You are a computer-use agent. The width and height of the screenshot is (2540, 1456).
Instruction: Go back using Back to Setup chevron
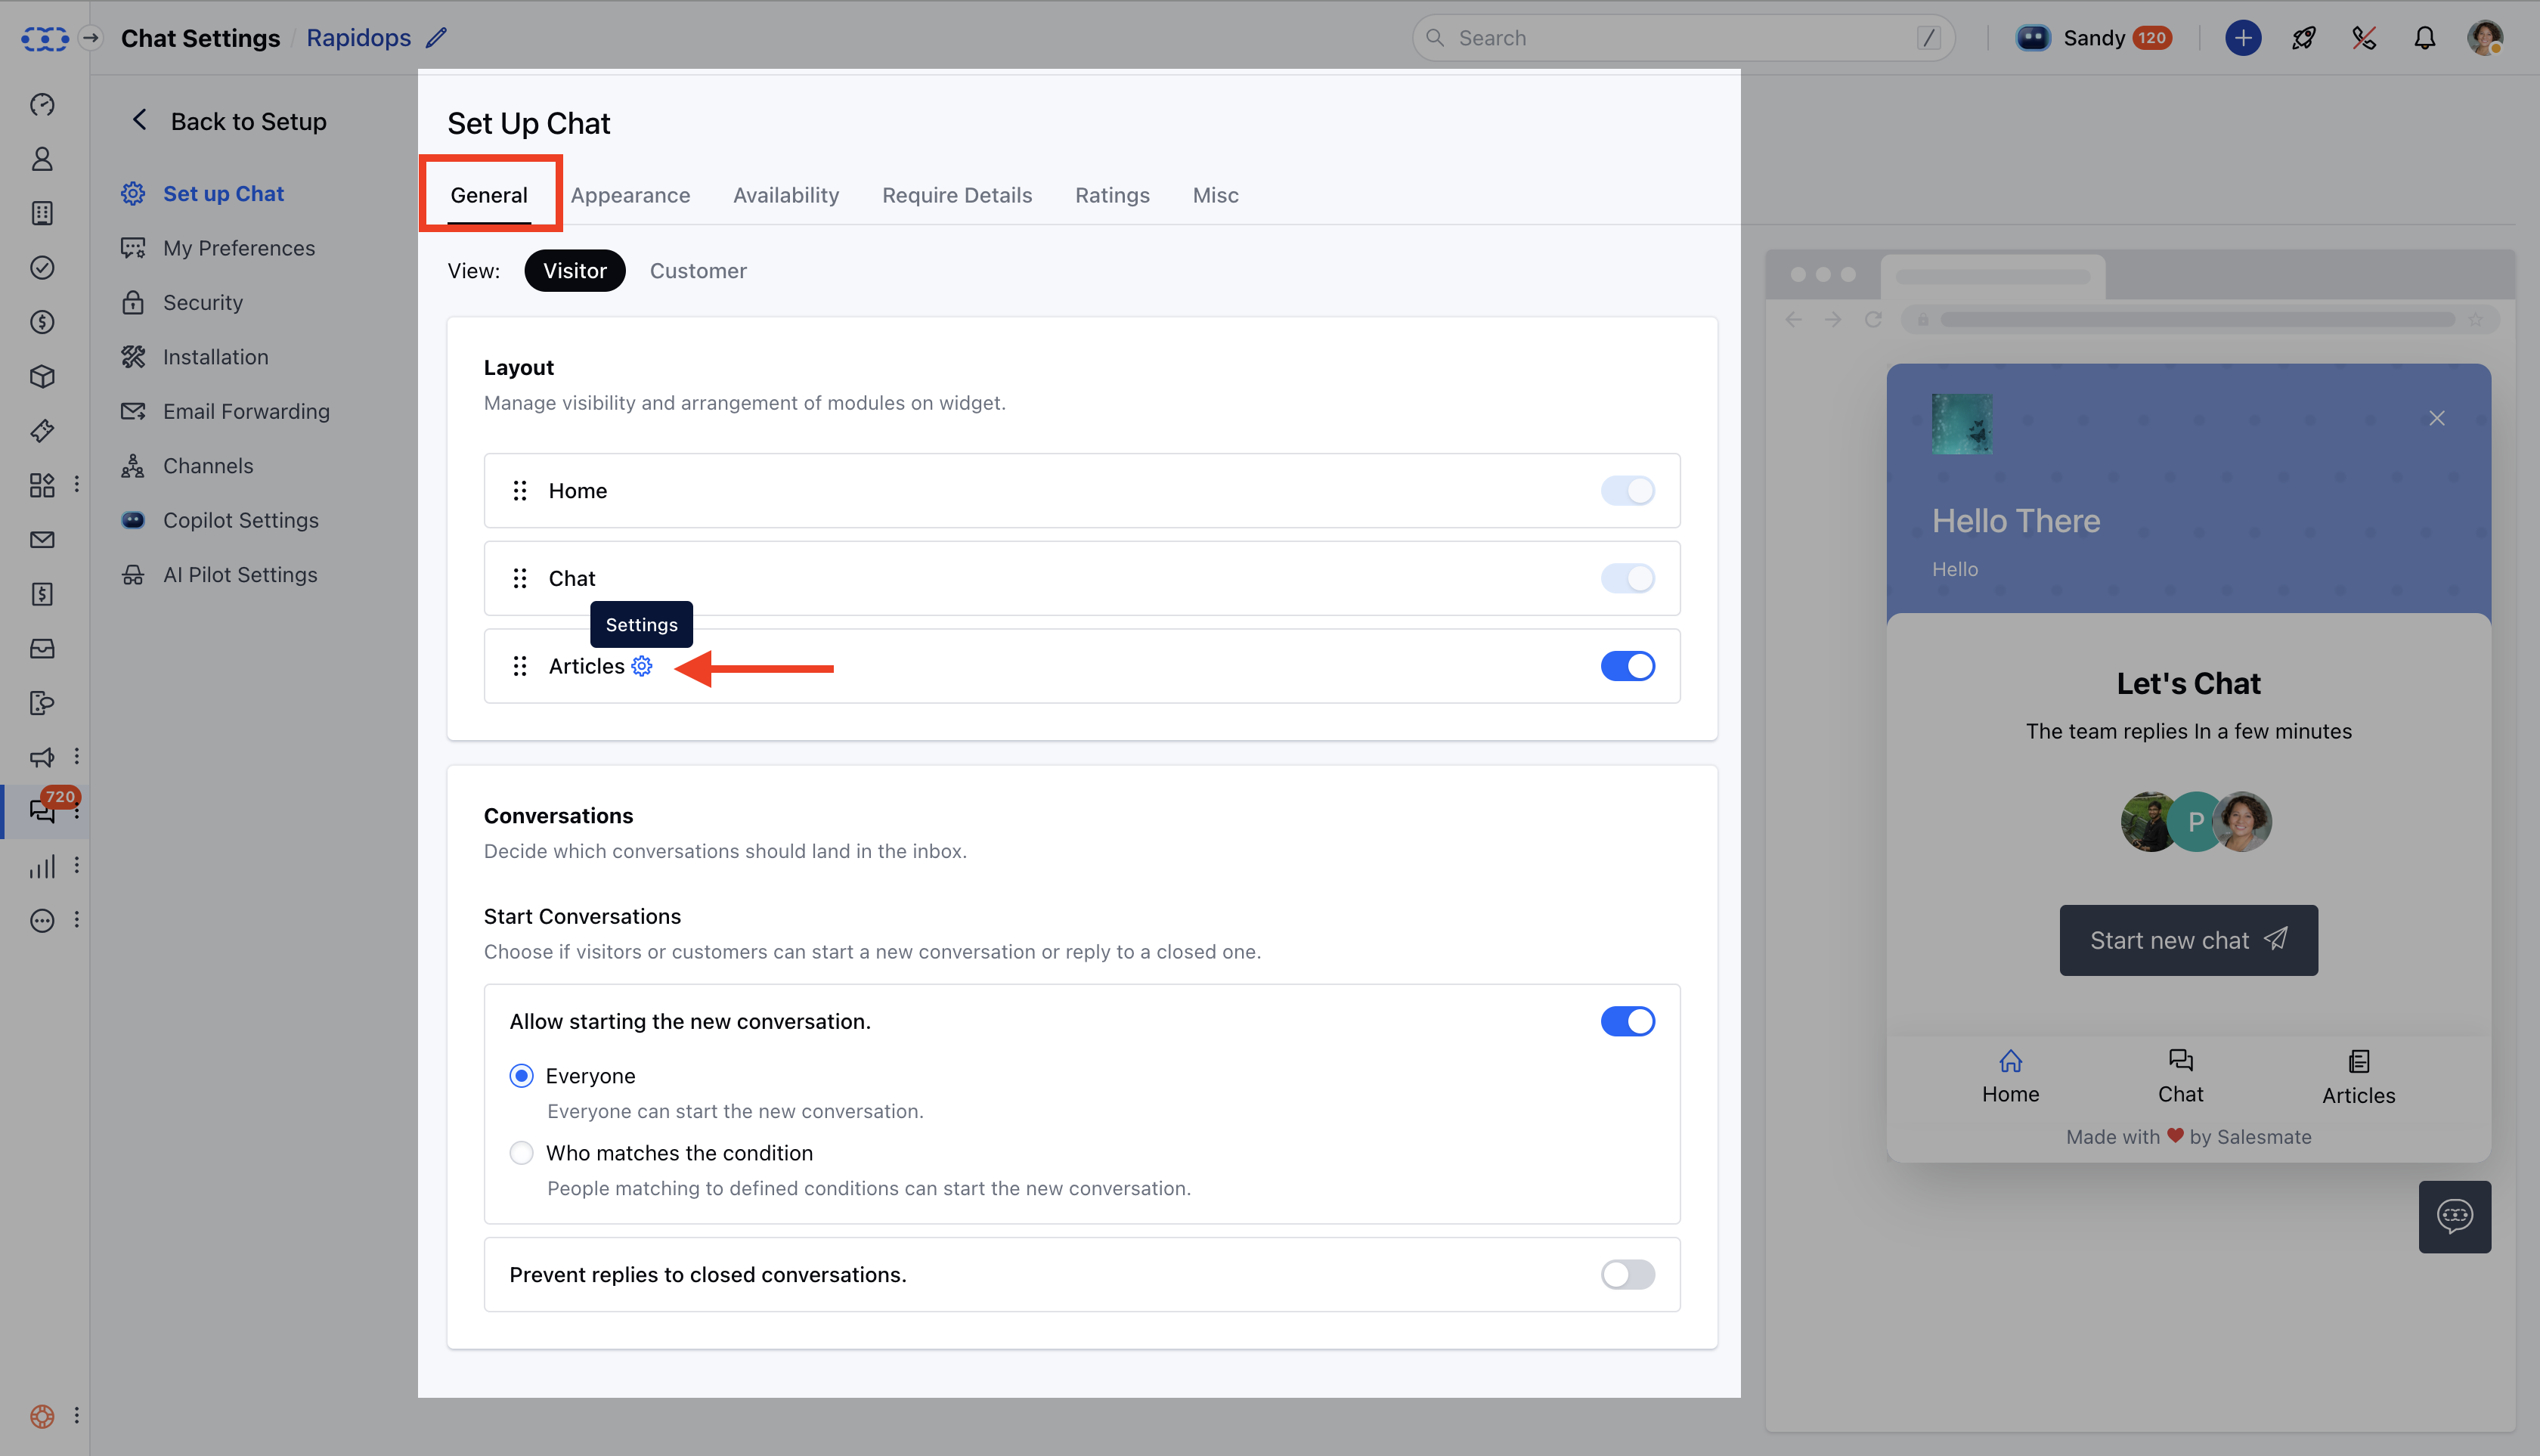click(x=140, y=121)
